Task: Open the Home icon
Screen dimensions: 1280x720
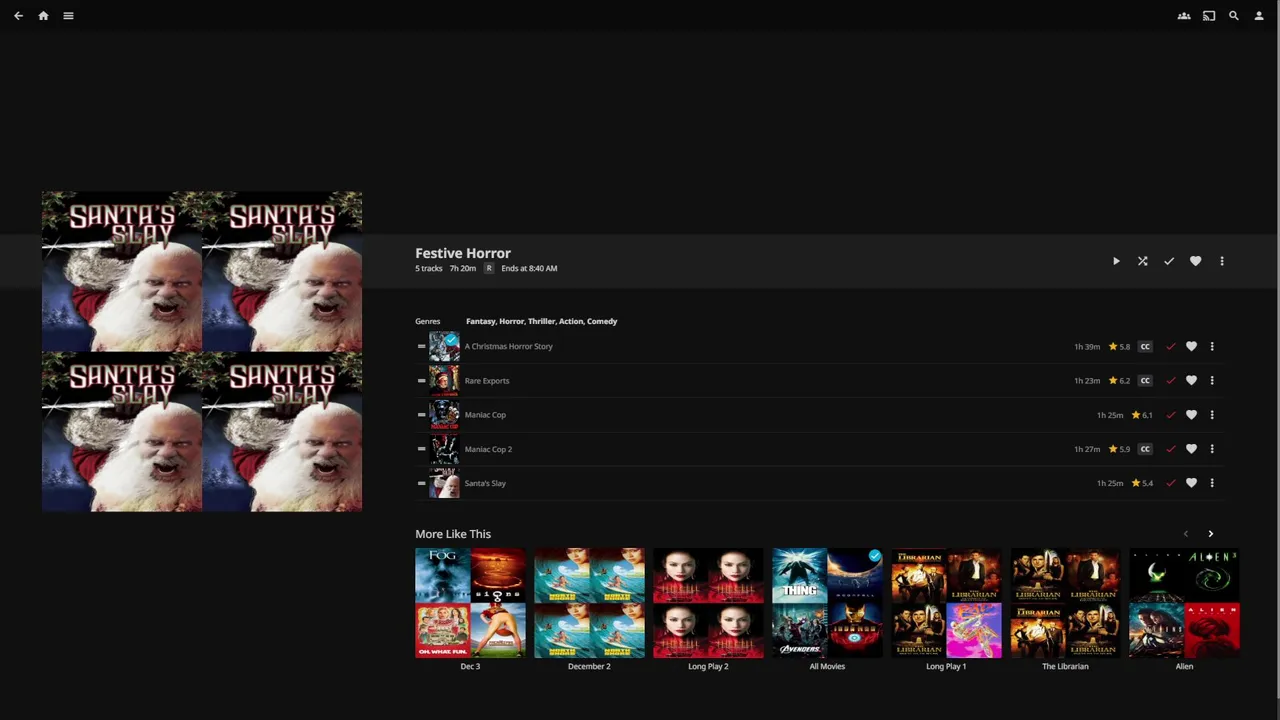Action: point(43,16)
